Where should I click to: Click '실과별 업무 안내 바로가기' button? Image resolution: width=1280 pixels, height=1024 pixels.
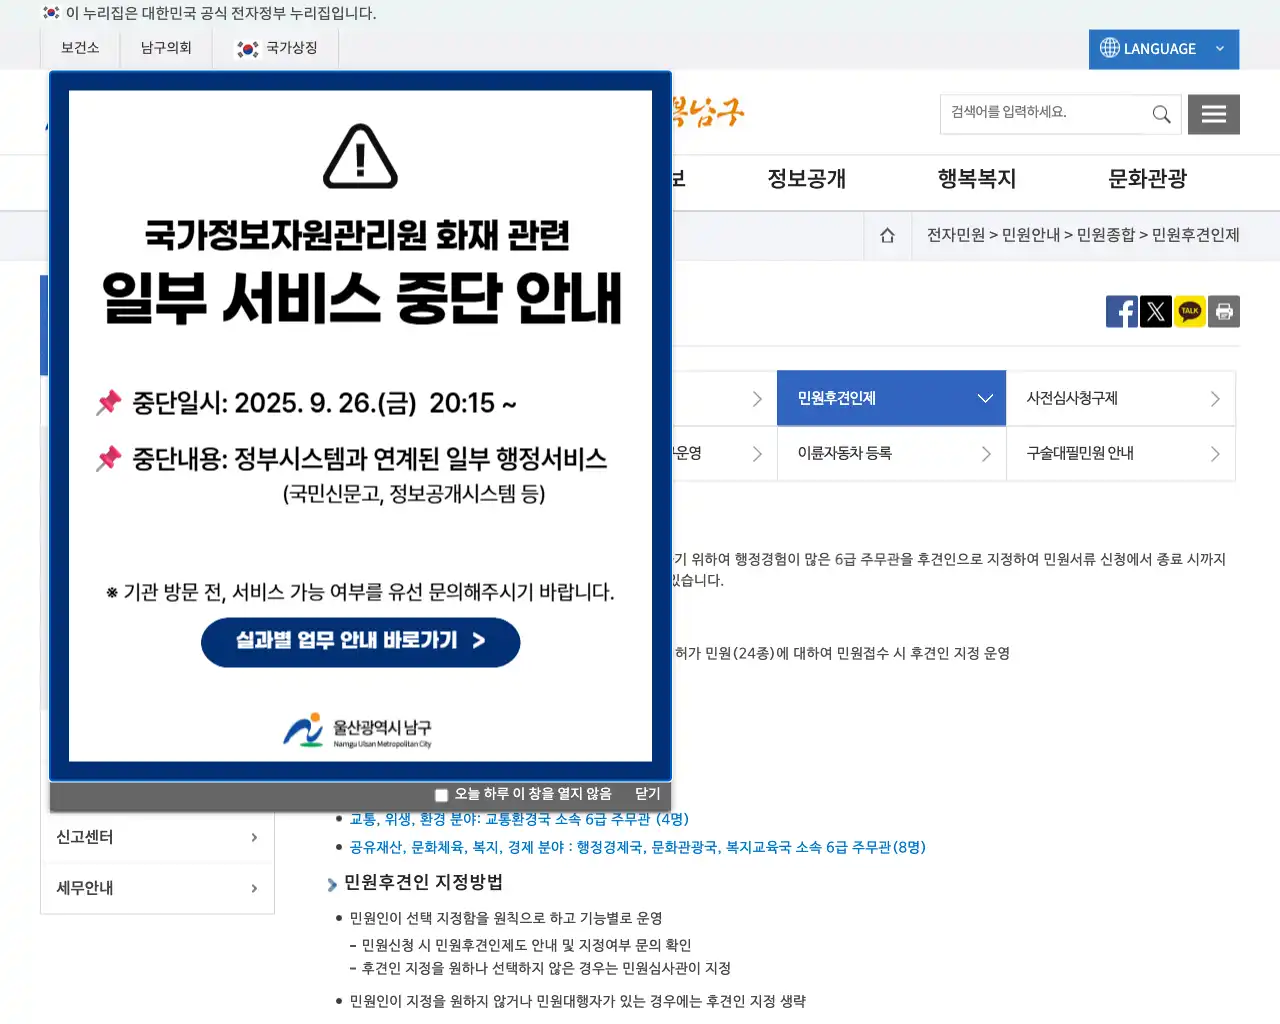[x=361, y=642]
